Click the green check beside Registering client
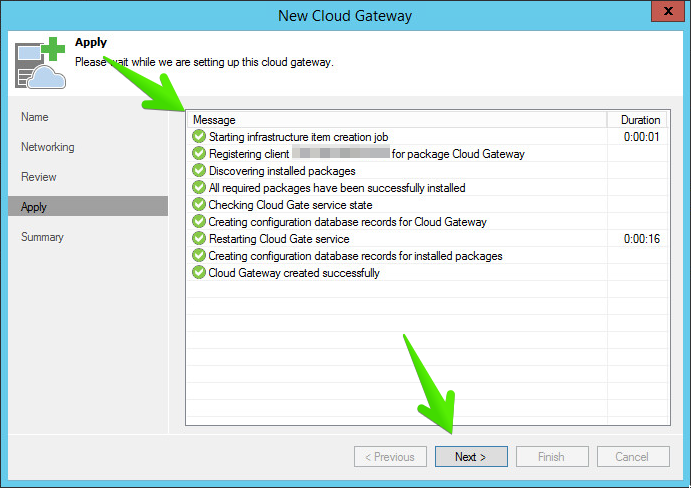 [x=199, y=153]
